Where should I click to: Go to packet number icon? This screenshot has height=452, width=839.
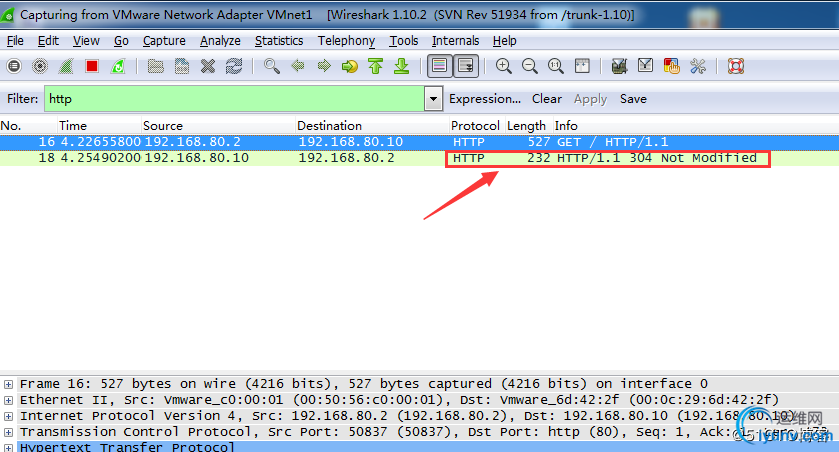pos(349,66)
